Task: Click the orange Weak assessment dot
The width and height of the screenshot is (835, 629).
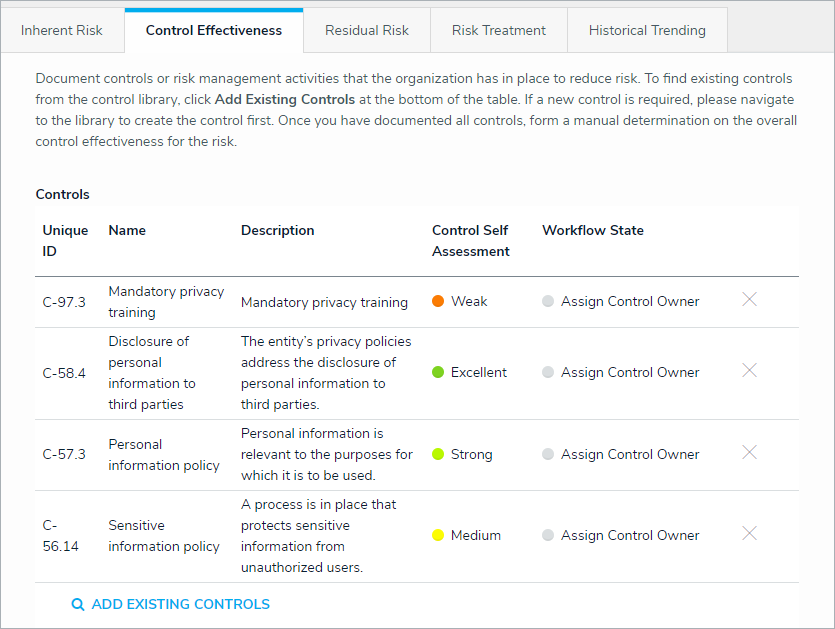Action: (x=438, y=301)
